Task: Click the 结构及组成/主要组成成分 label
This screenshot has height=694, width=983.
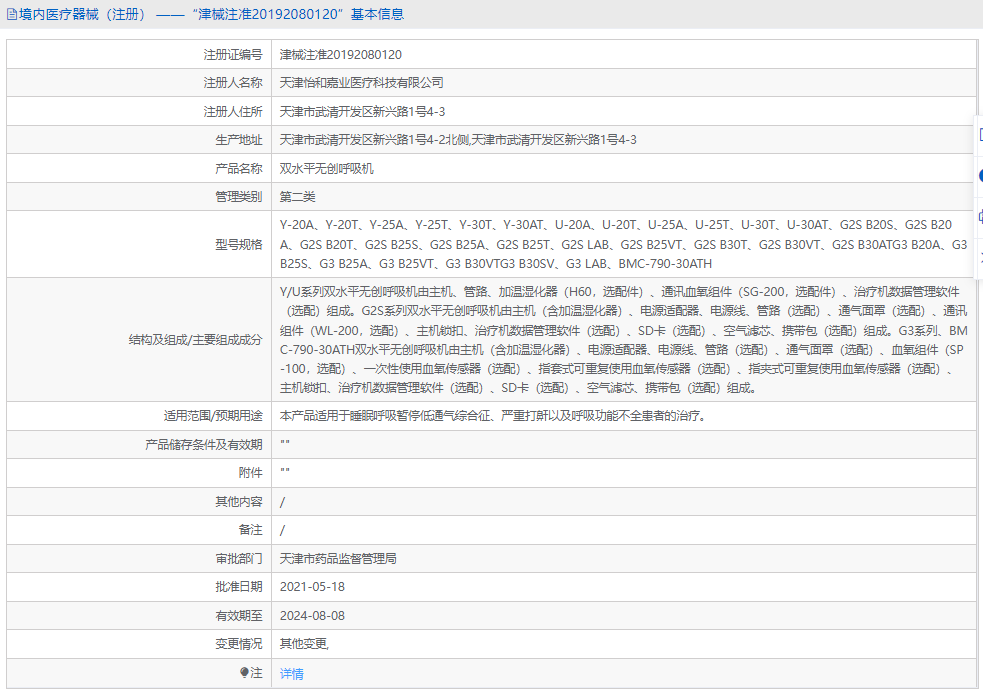Action: pyautogui.click(x=196, y=340)
